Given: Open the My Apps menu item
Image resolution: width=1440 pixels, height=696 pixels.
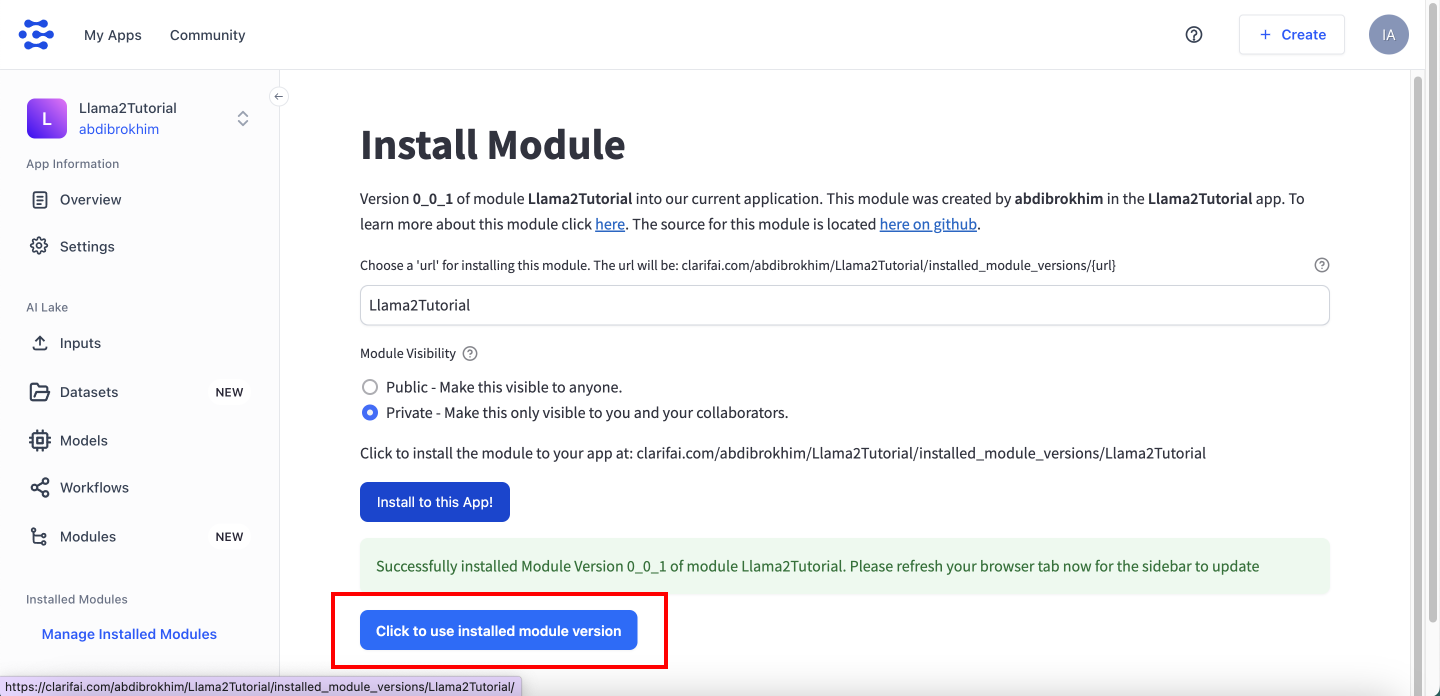Looking at the screenshot, I should coord(113,35).
